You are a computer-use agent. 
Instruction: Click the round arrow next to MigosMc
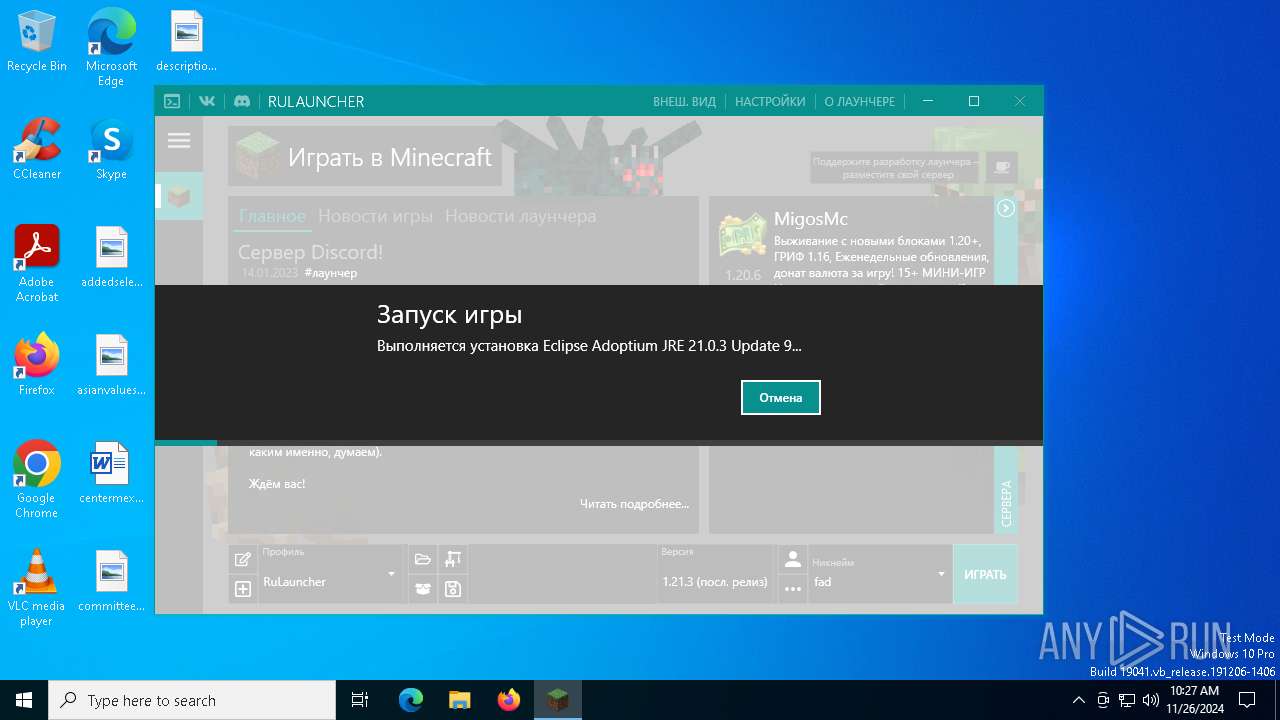pyautogui.click(x=1006, y=209)
